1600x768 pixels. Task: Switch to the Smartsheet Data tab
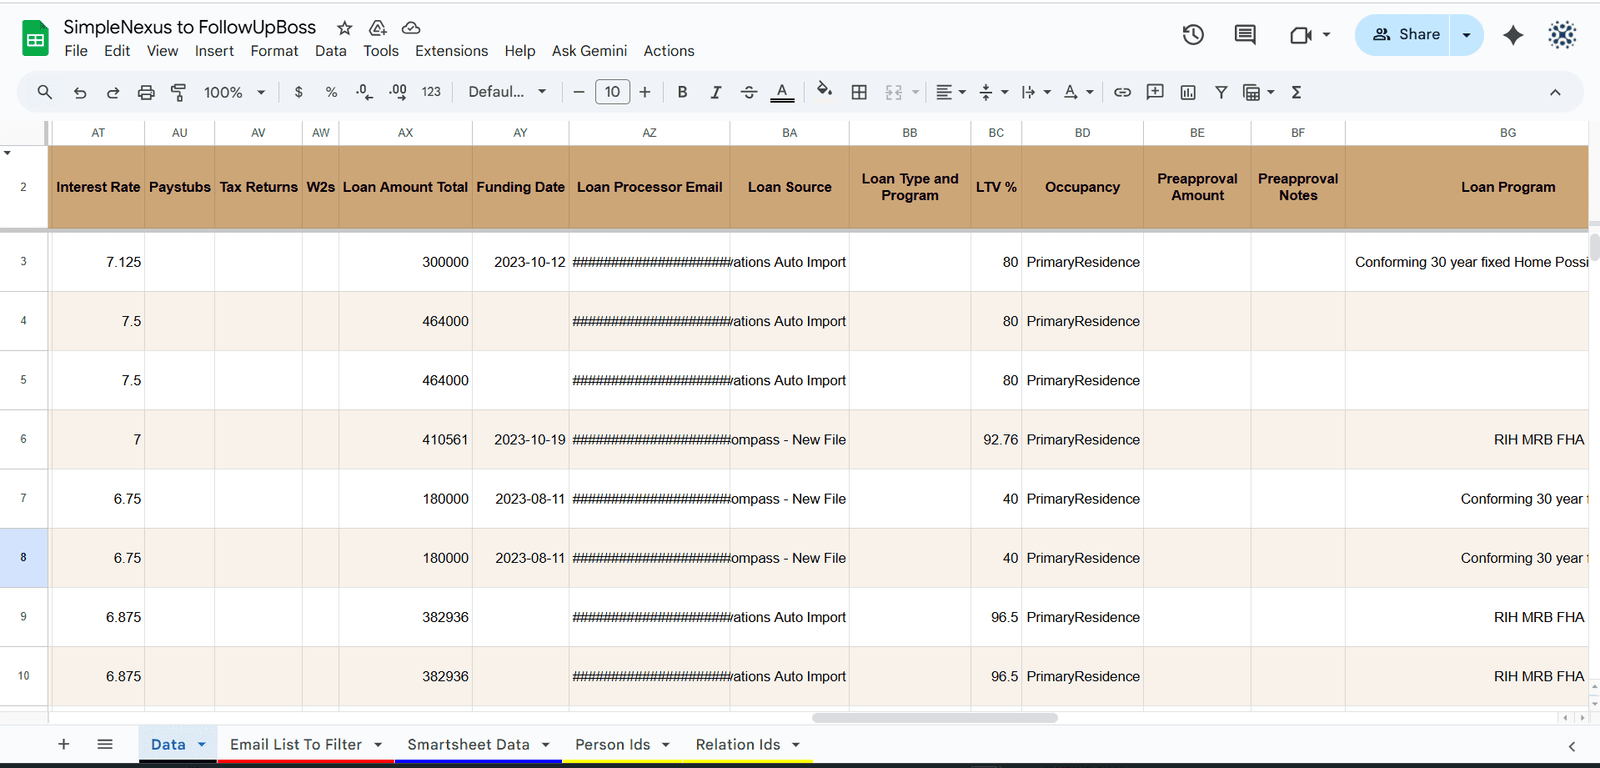point(468,745)
